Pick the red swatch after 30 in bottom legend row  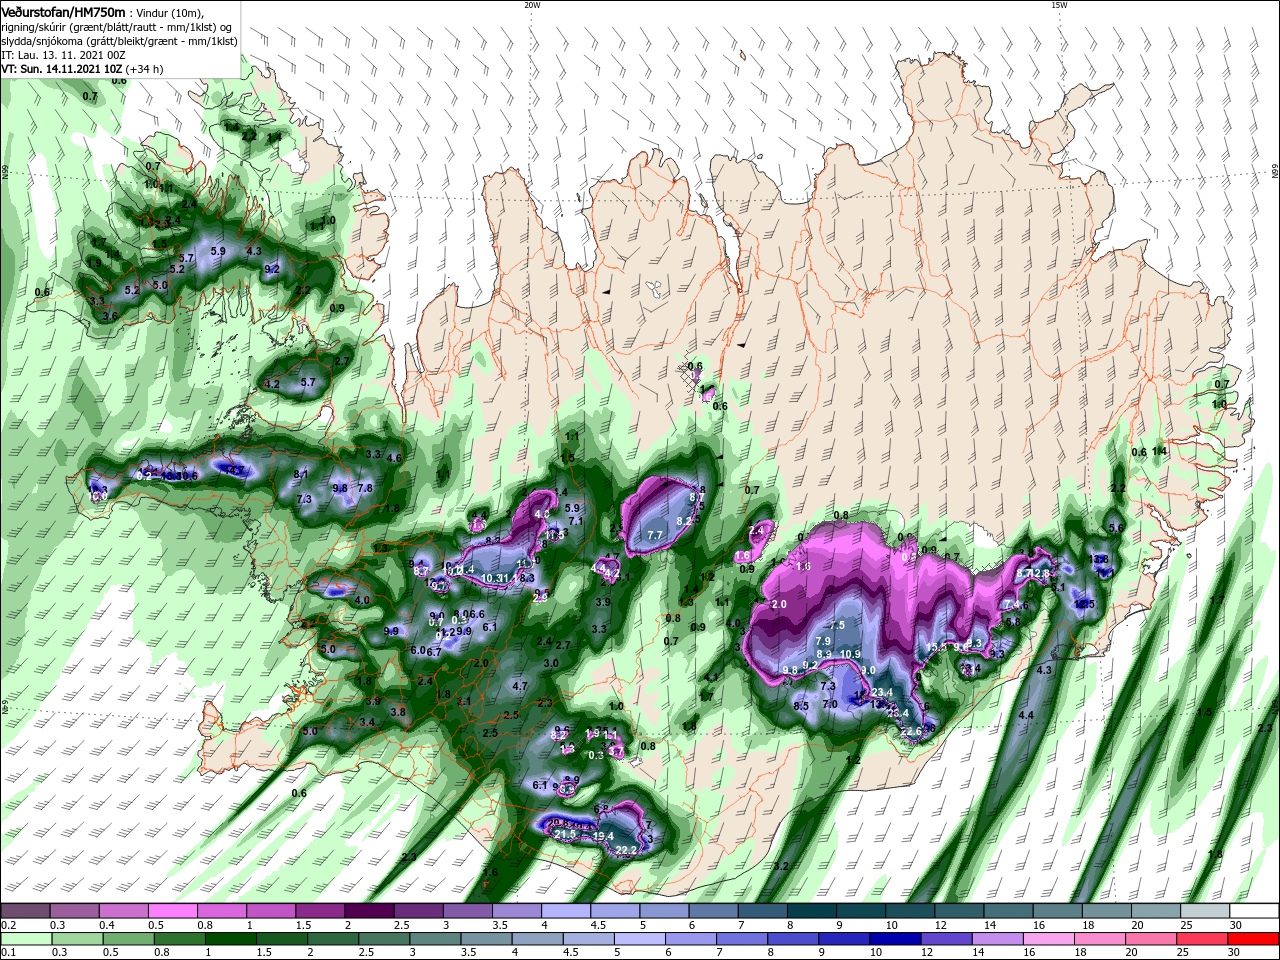[x=1254, y=939]
